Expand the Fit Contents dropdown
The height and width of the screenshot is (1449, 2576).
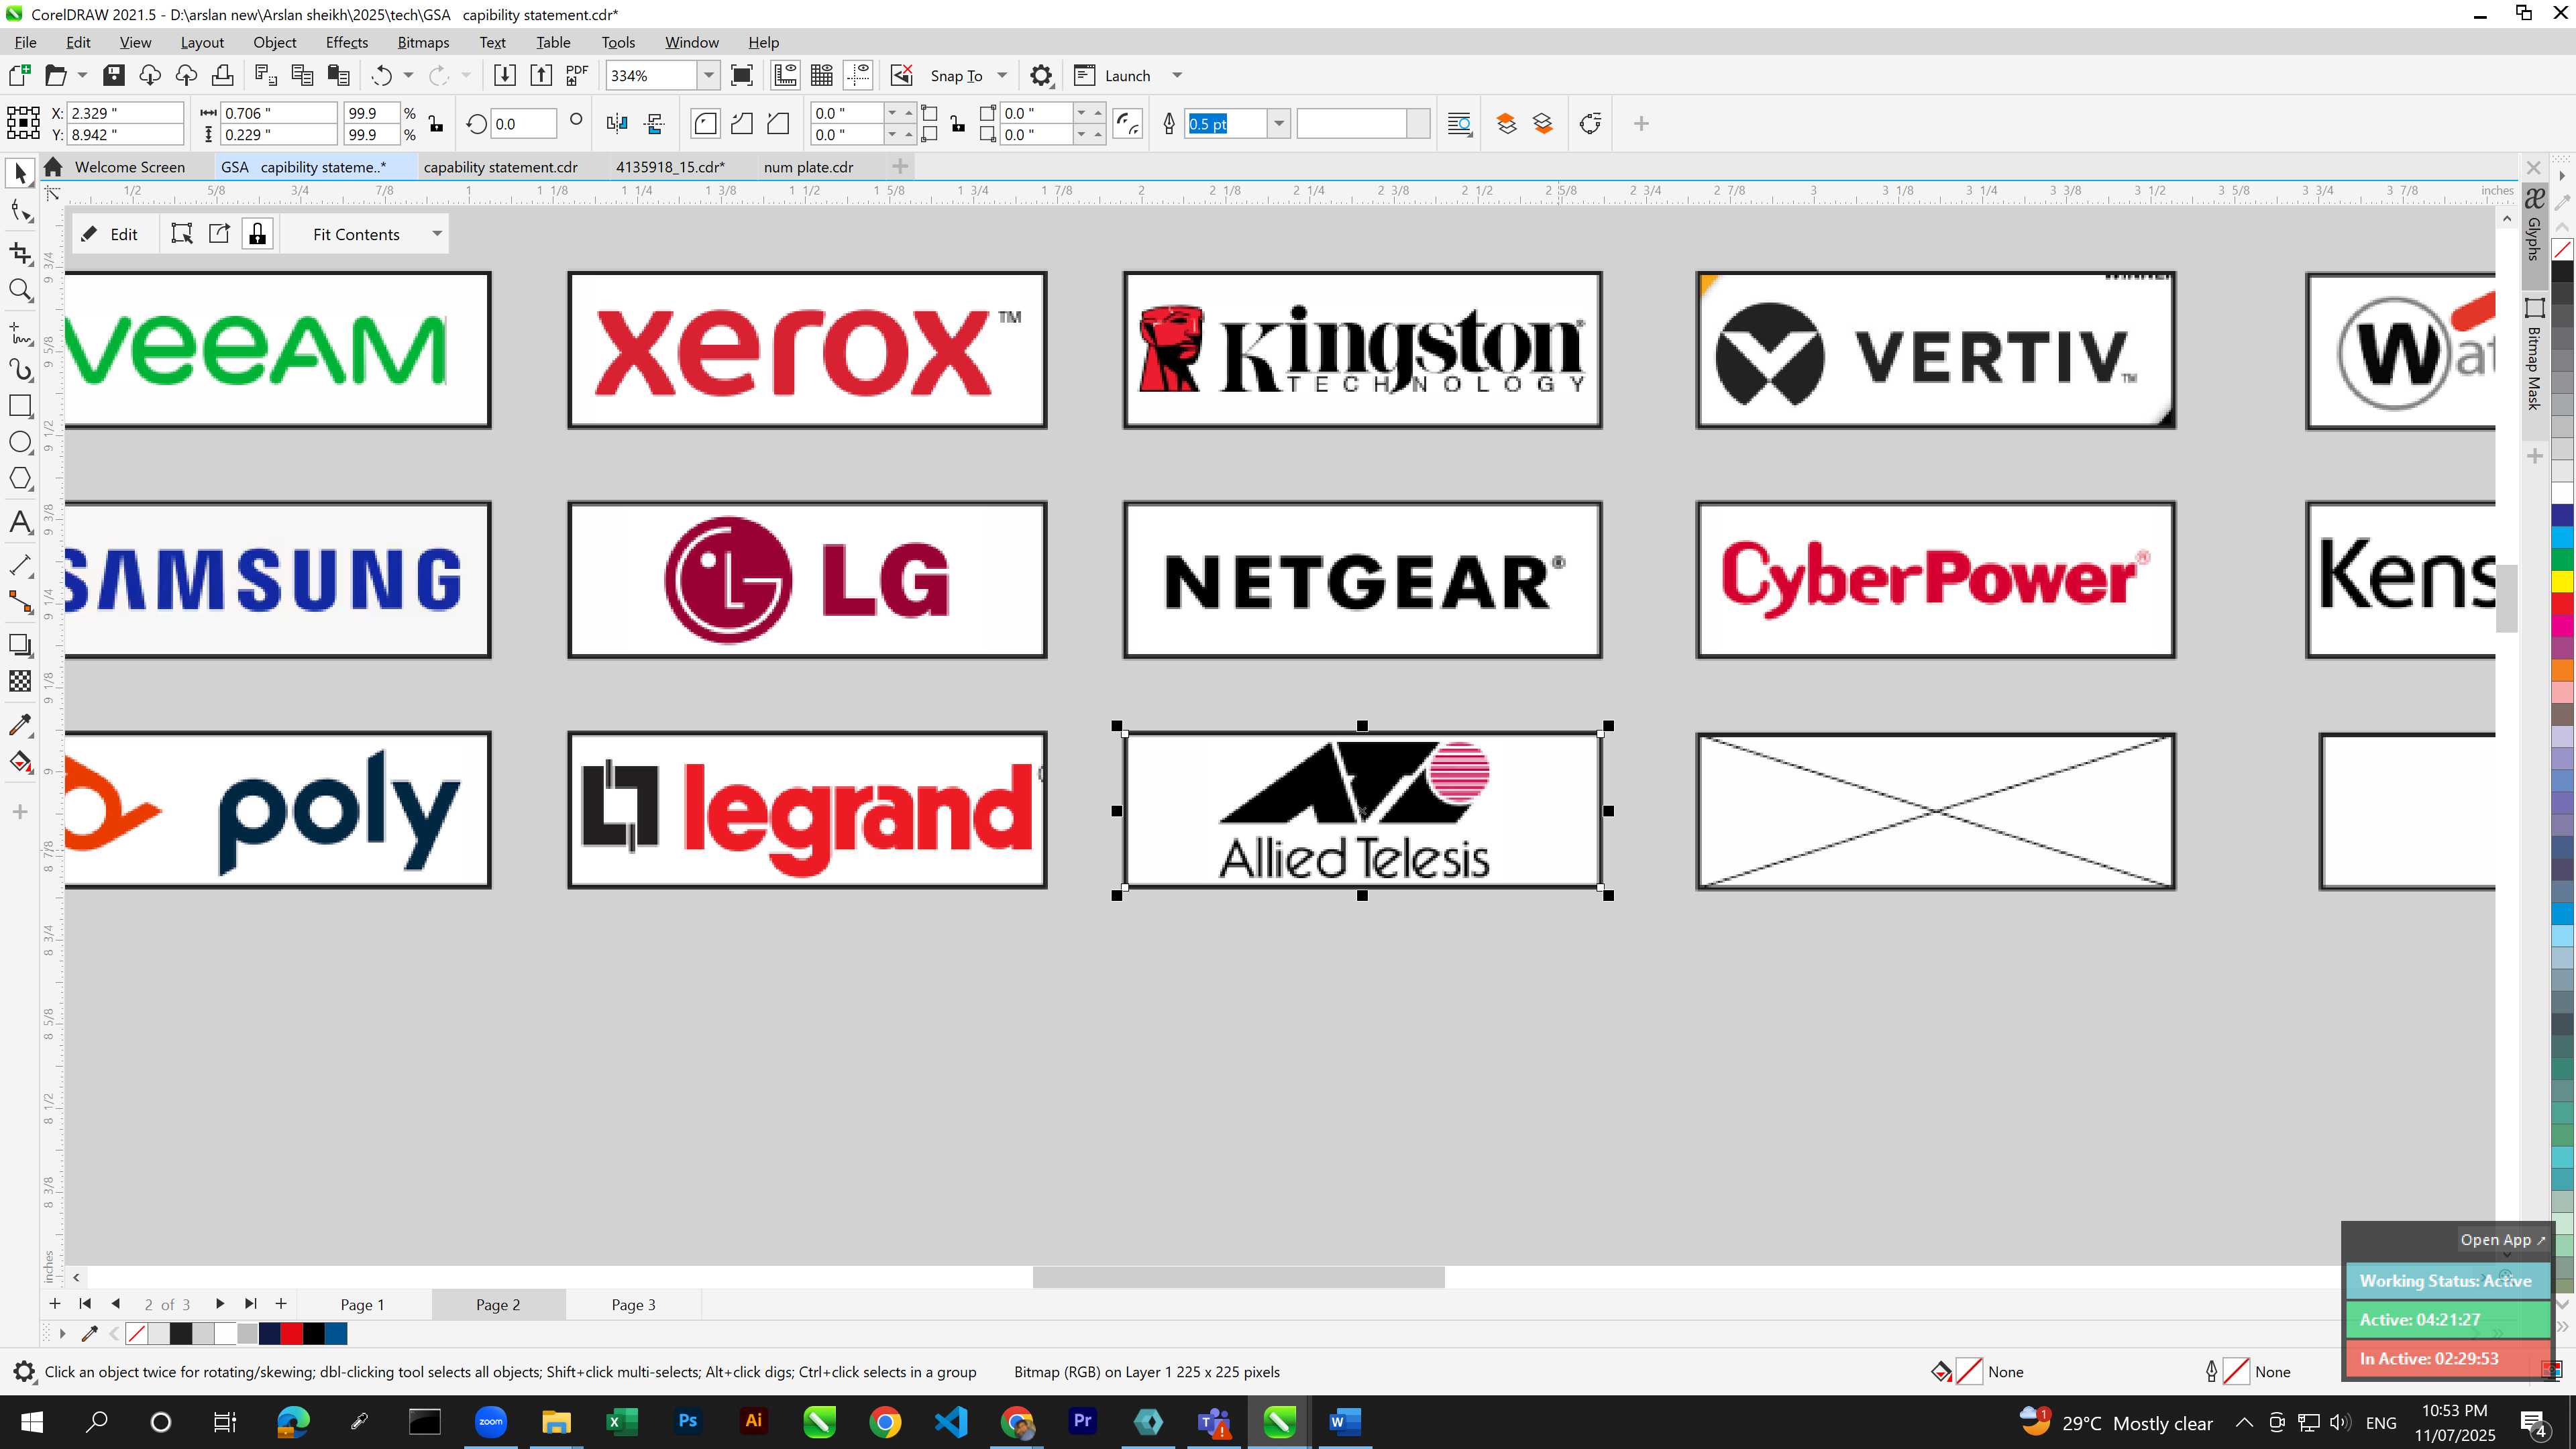click(437, 234)
